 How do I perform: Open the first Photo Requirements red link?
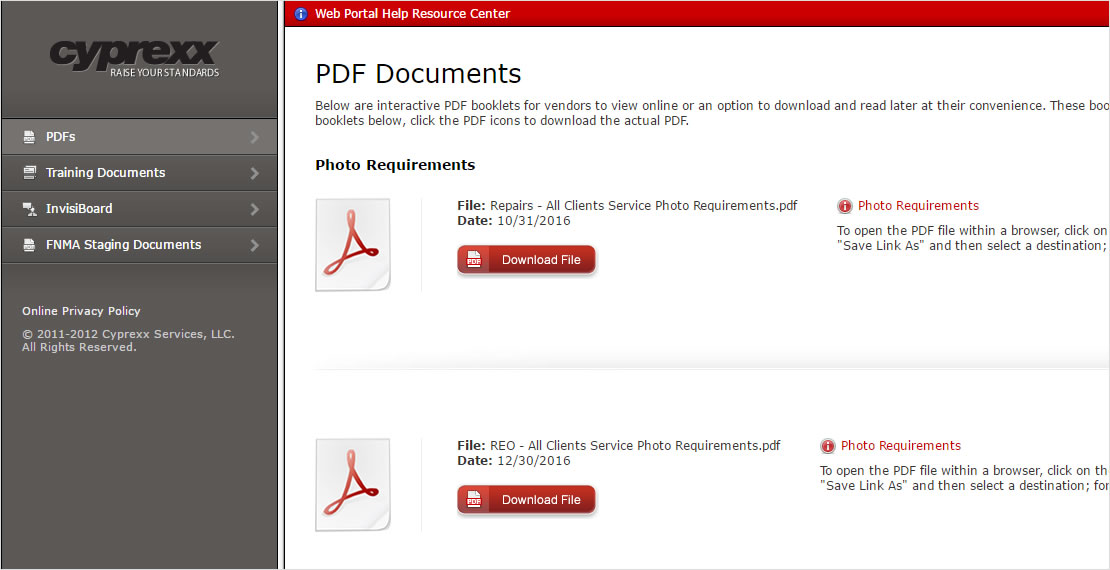tap(918, 206)
